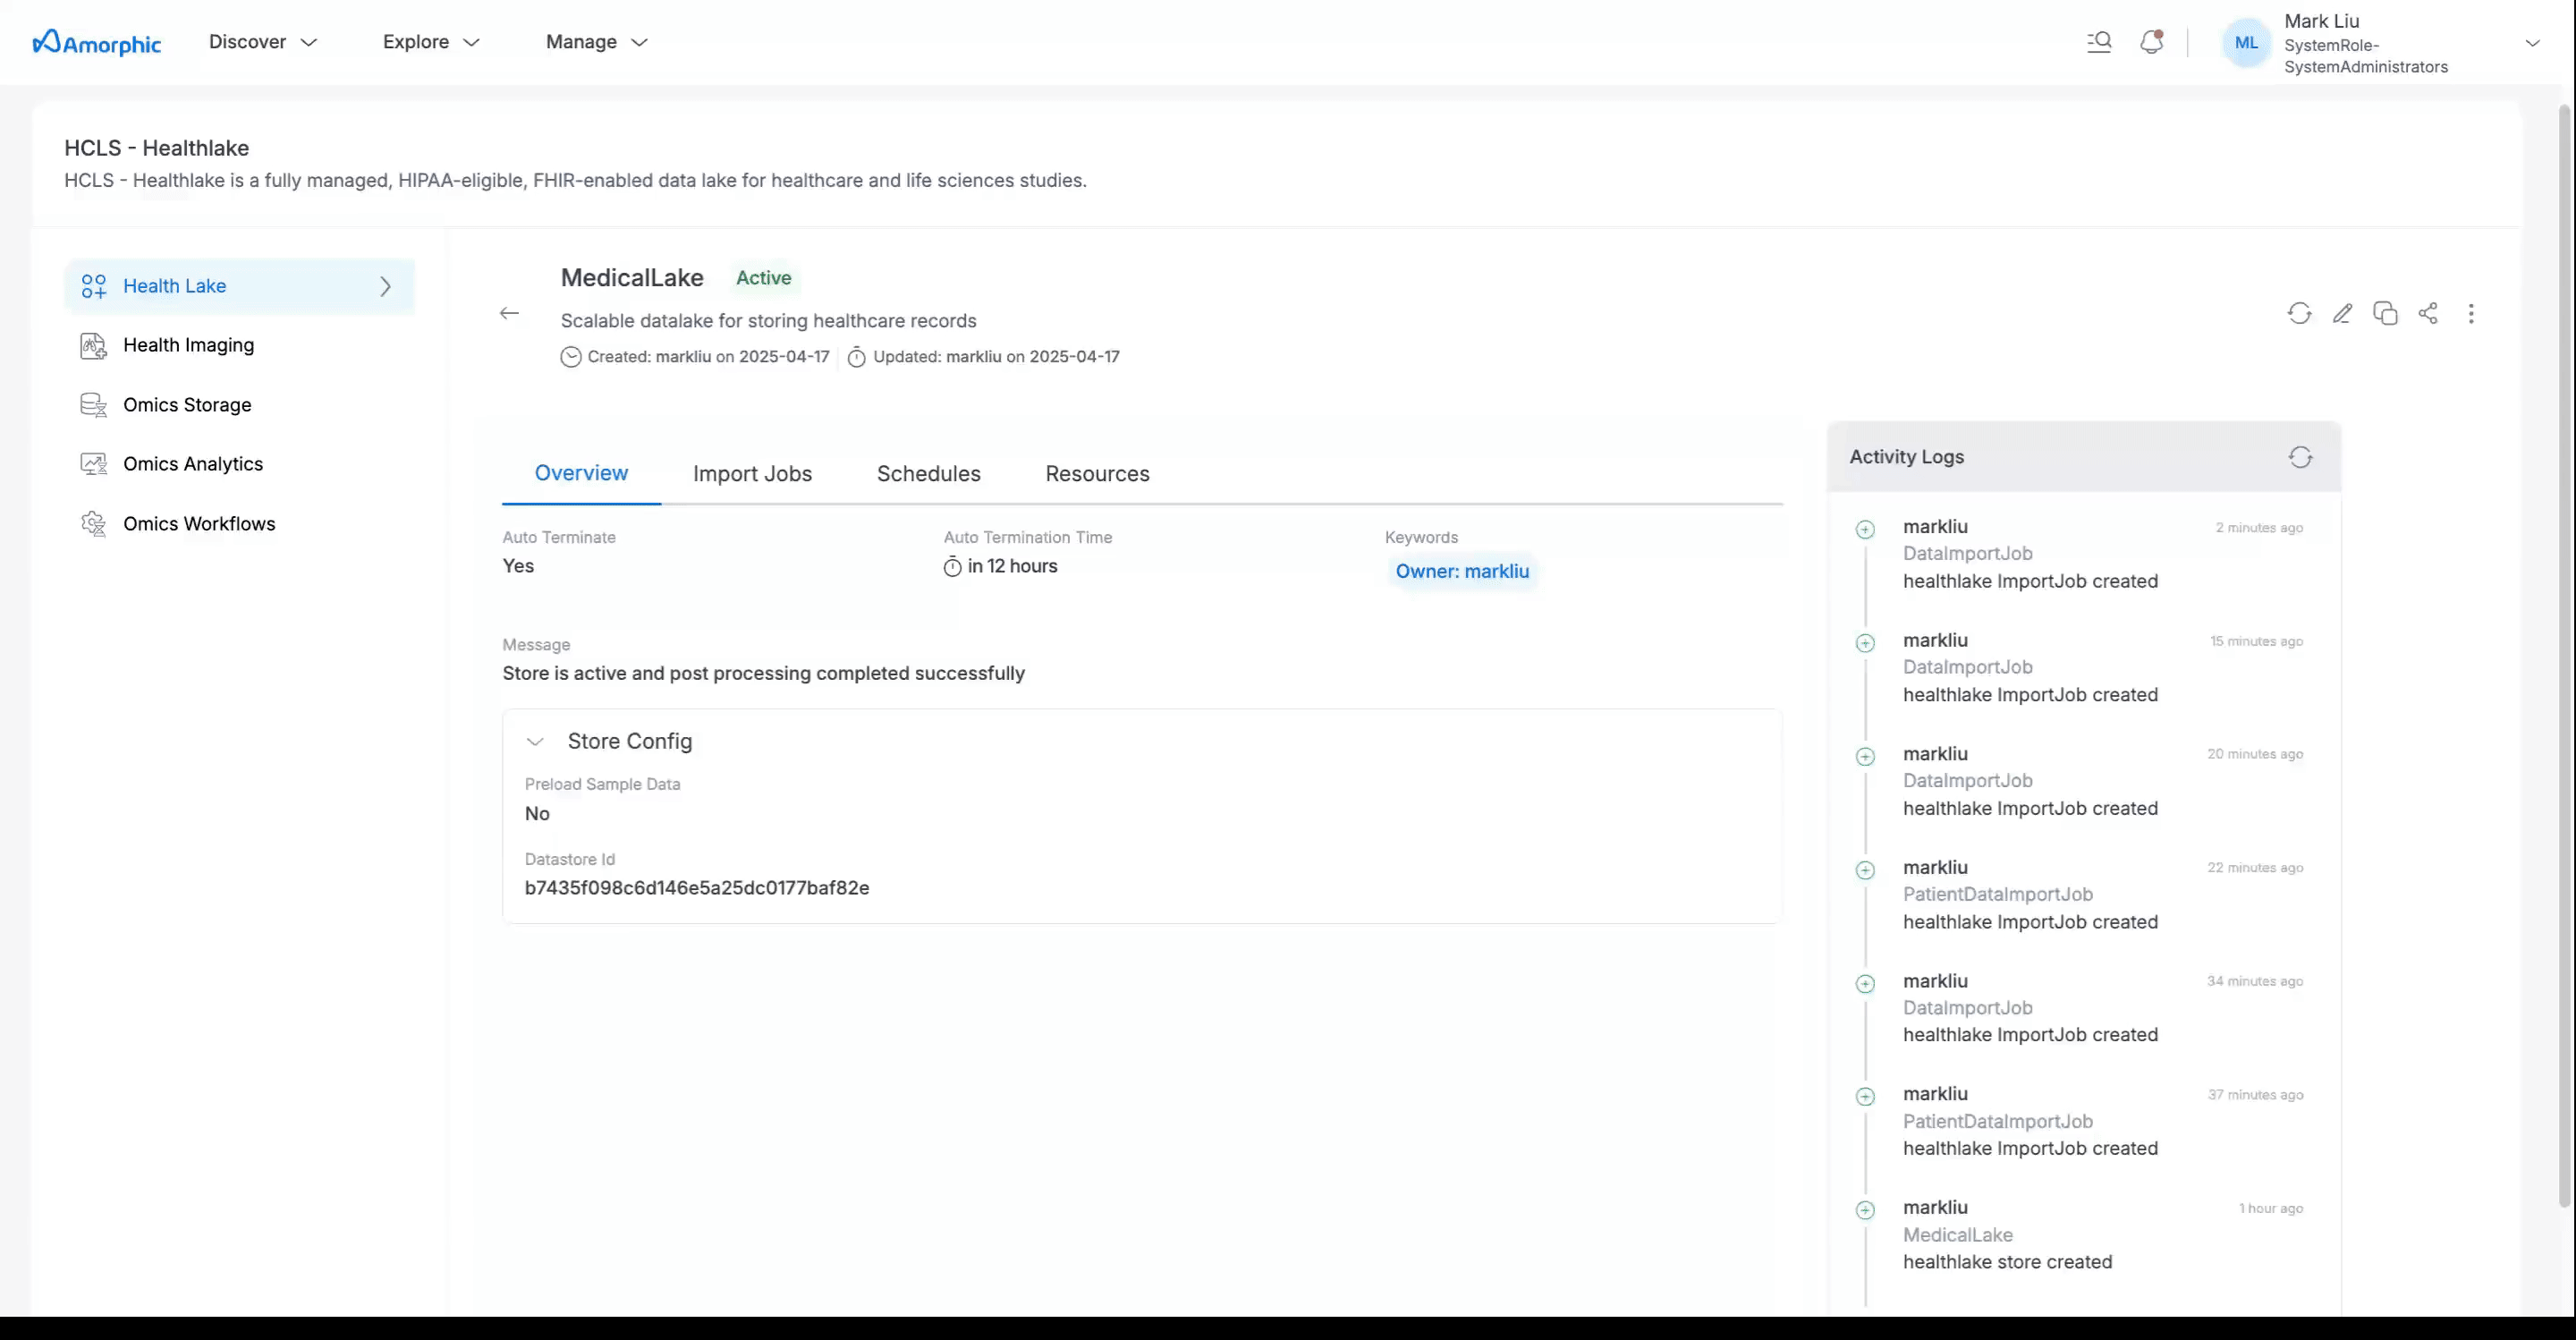Click the Omics Storage sidebar icon

pyautogui.click(x=94, y=405)
